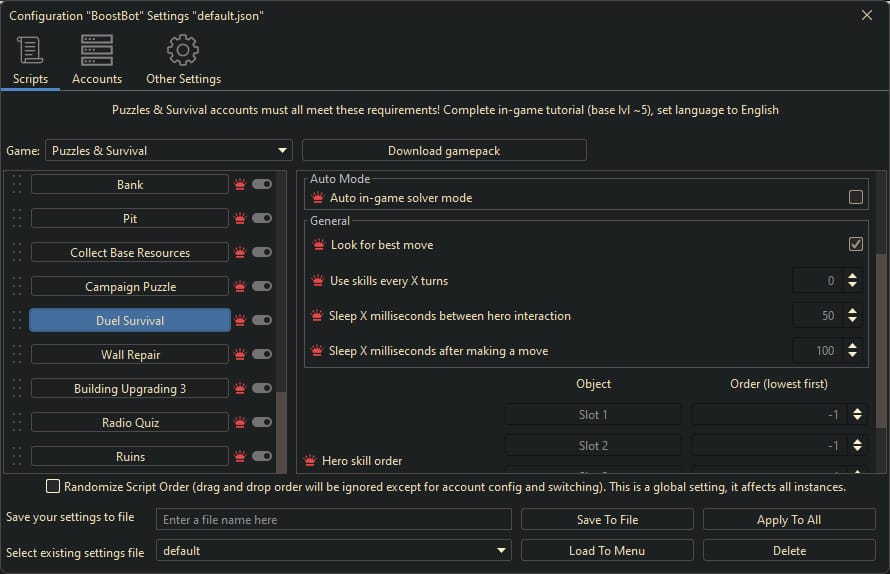Screen dimensions: 890x574
Task: Open the Scripts tab icon
Action: (30, 50)
